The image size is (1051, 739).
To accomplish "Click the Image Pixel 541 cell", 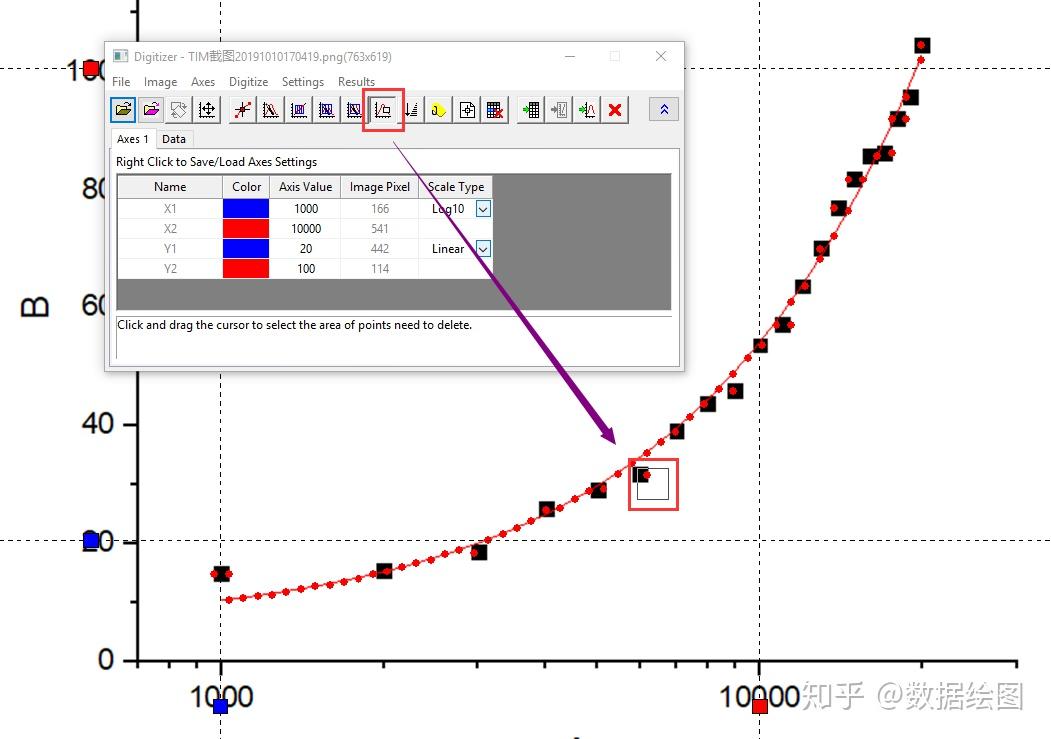I will coord(380,228).
